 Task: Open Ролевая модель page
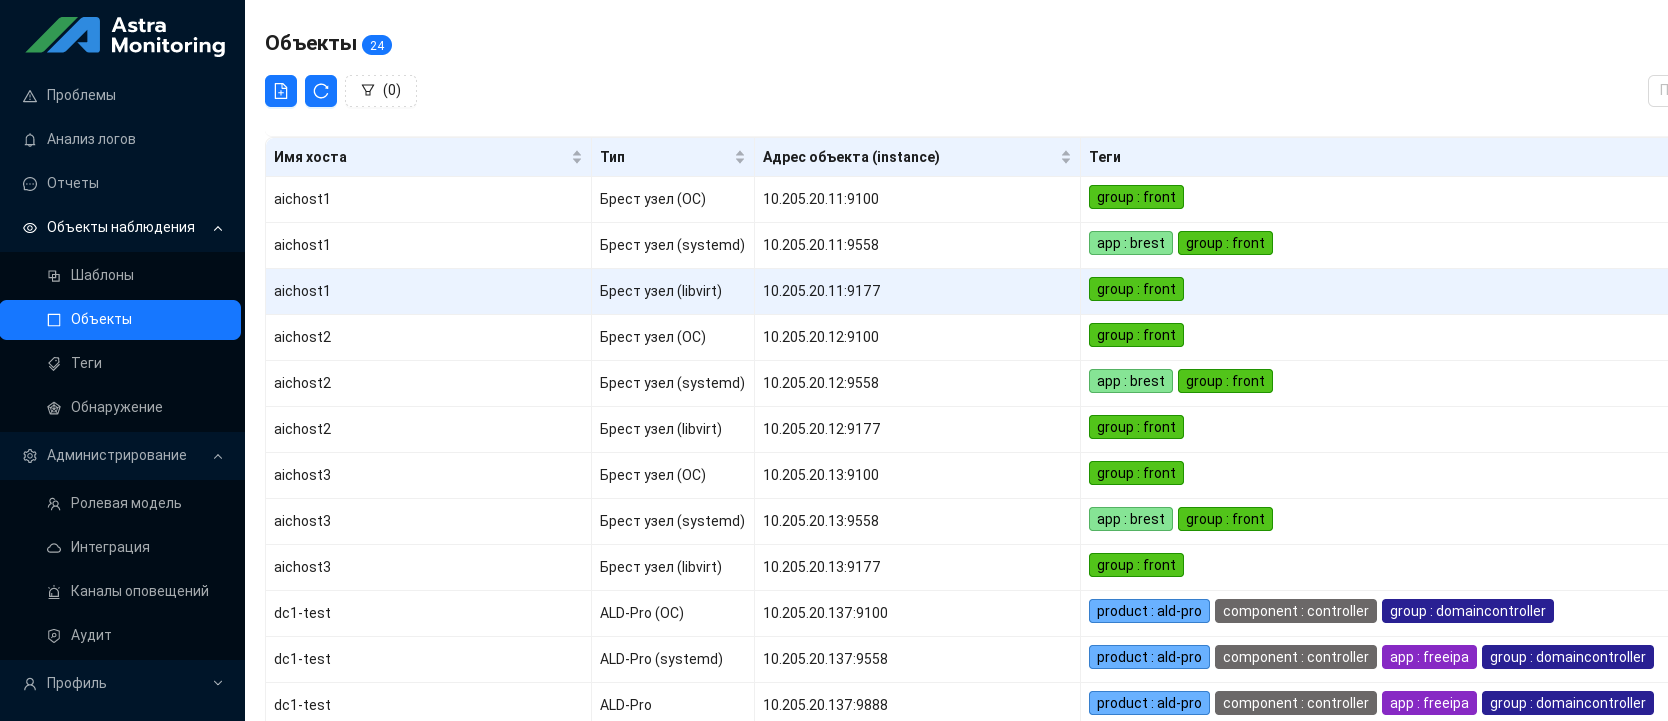[126, 503]
